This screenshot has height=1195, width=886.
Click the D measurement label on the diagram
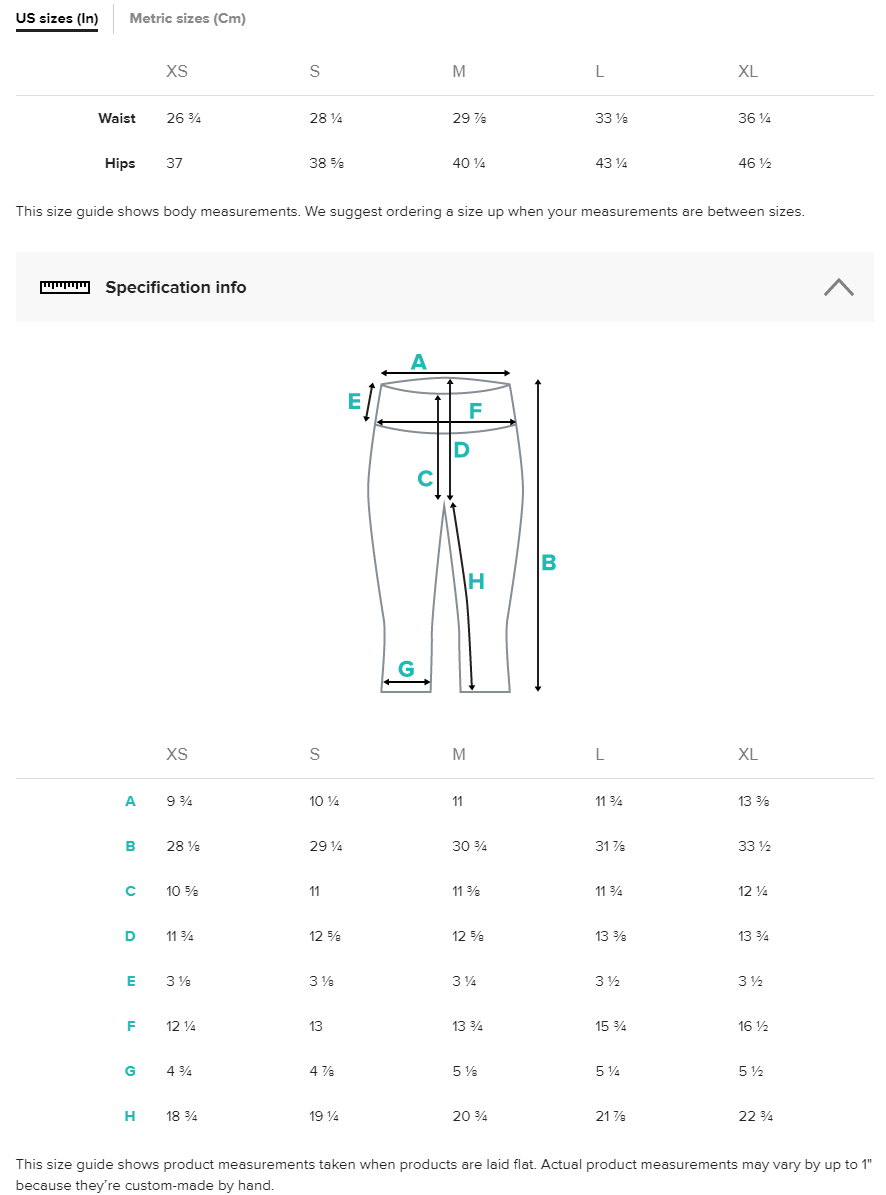click(x=461, y=450)
